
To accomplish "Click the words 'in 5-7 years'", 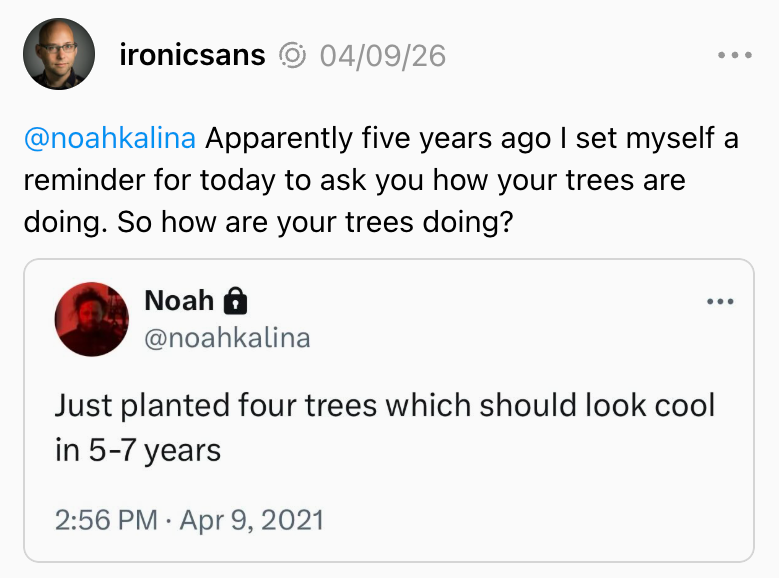I will [137, 450].
